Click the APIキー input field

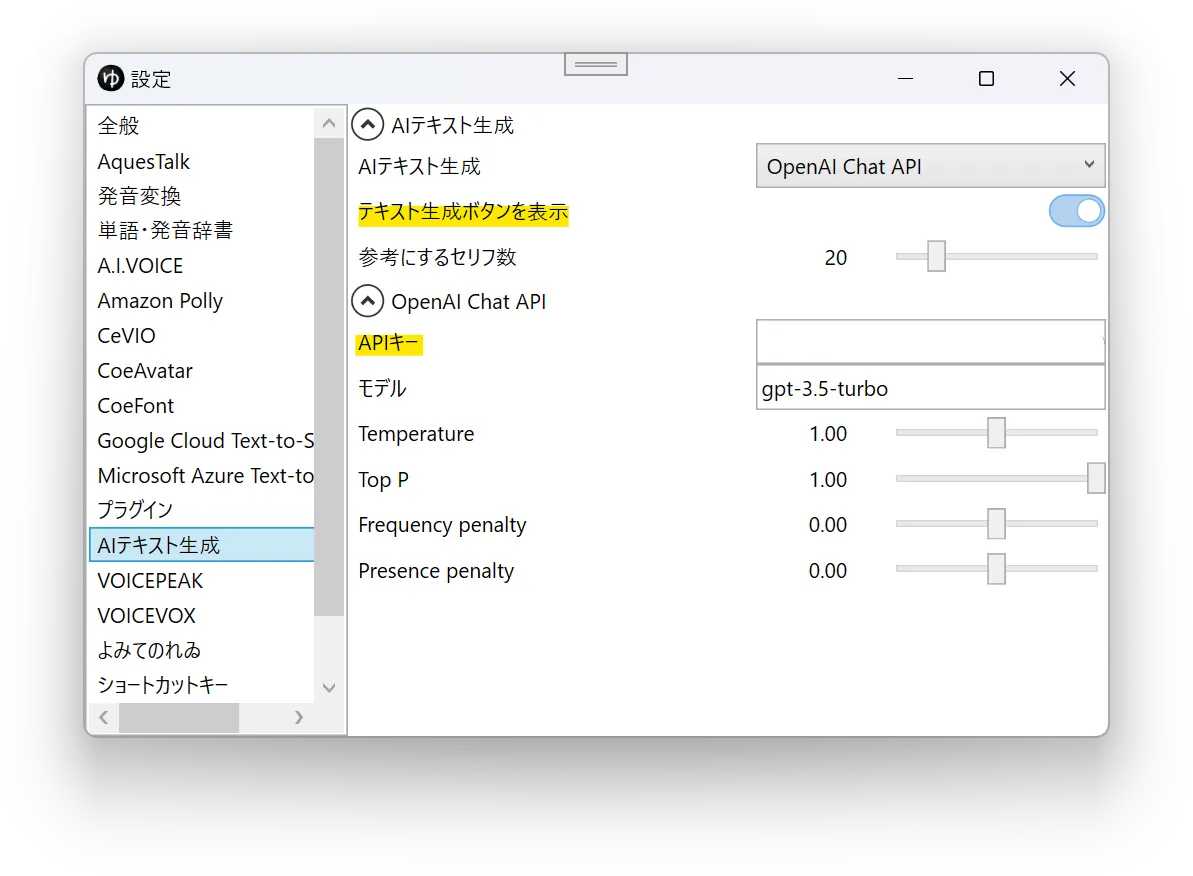[930, 342]
